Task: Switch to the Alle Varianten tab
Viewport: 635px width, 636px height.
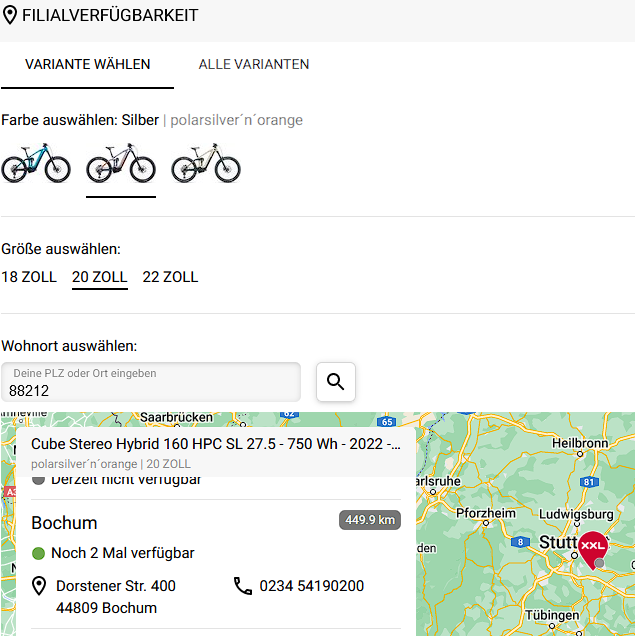Action: (x=254, y=65)
